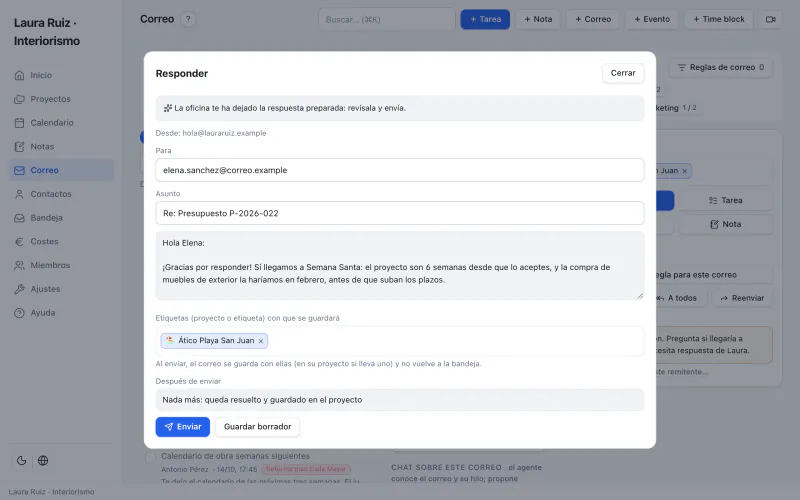Open Miembros in the sidebar
The height and width of the screenshot is (500, 800).
pos(61,265)
